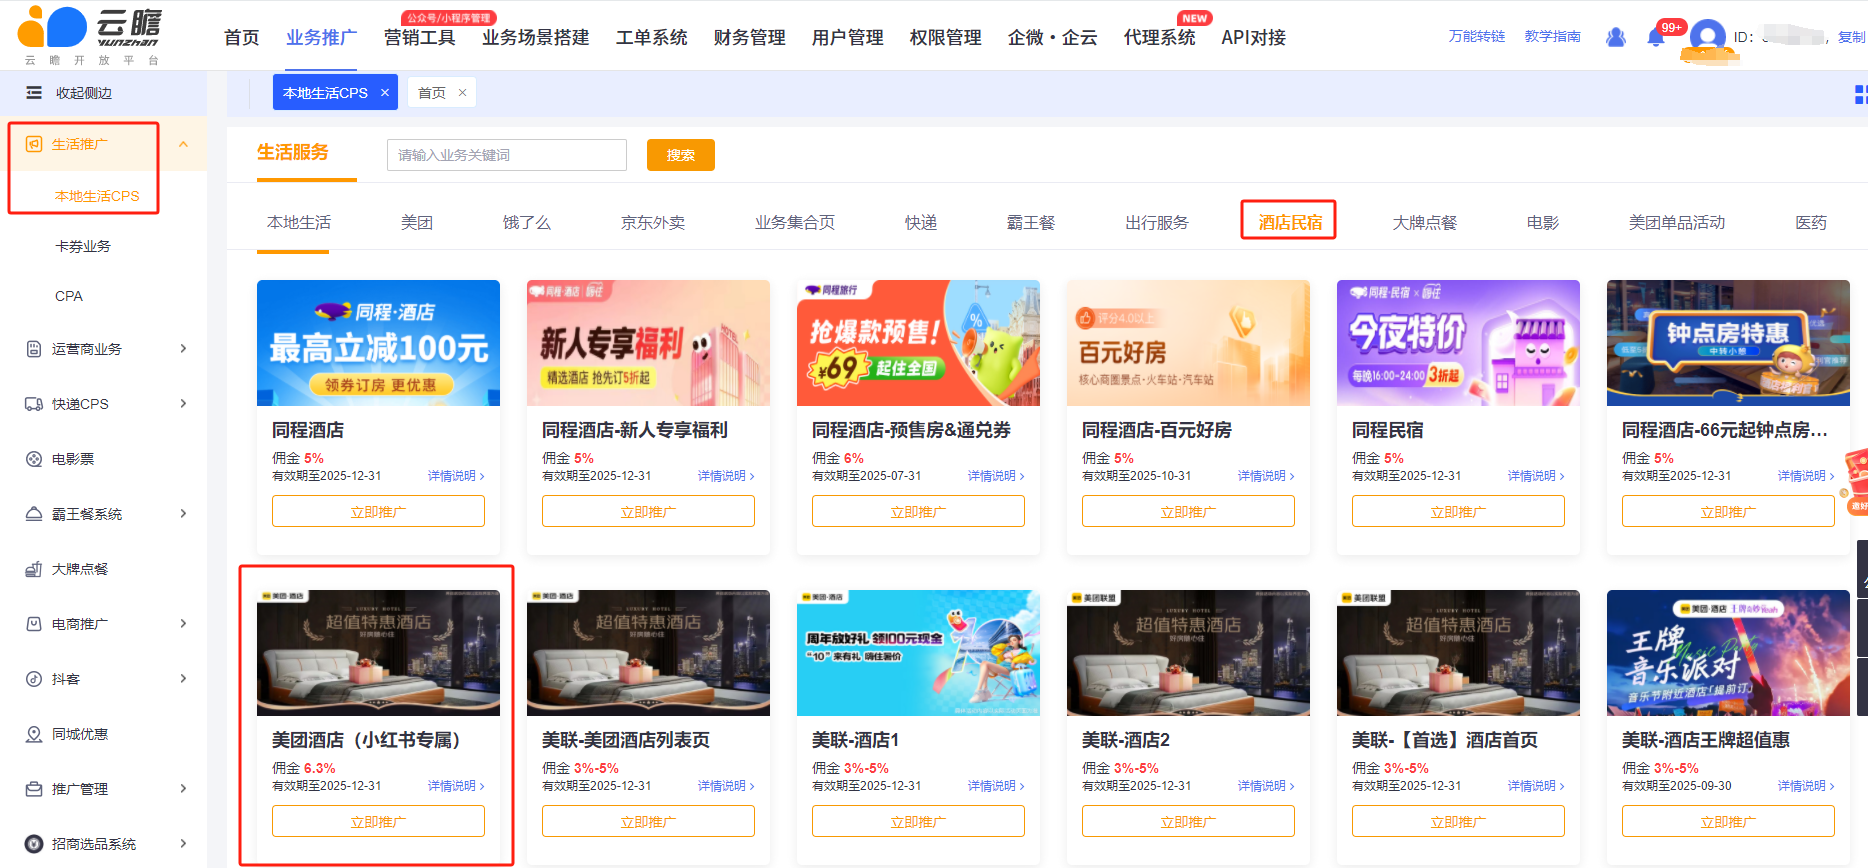Screen dimensions: 1868x868
Task: Open 详情说明 for 美联-酒店1
Action: pos(996,786)
